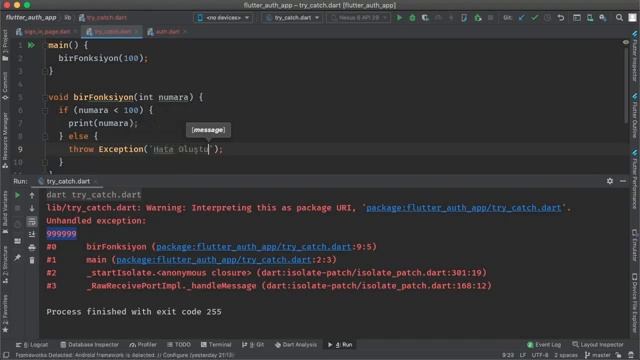Open birFonksiyon stack trace link #0
The width and height of the screenshot is (640, 360).
253,247
